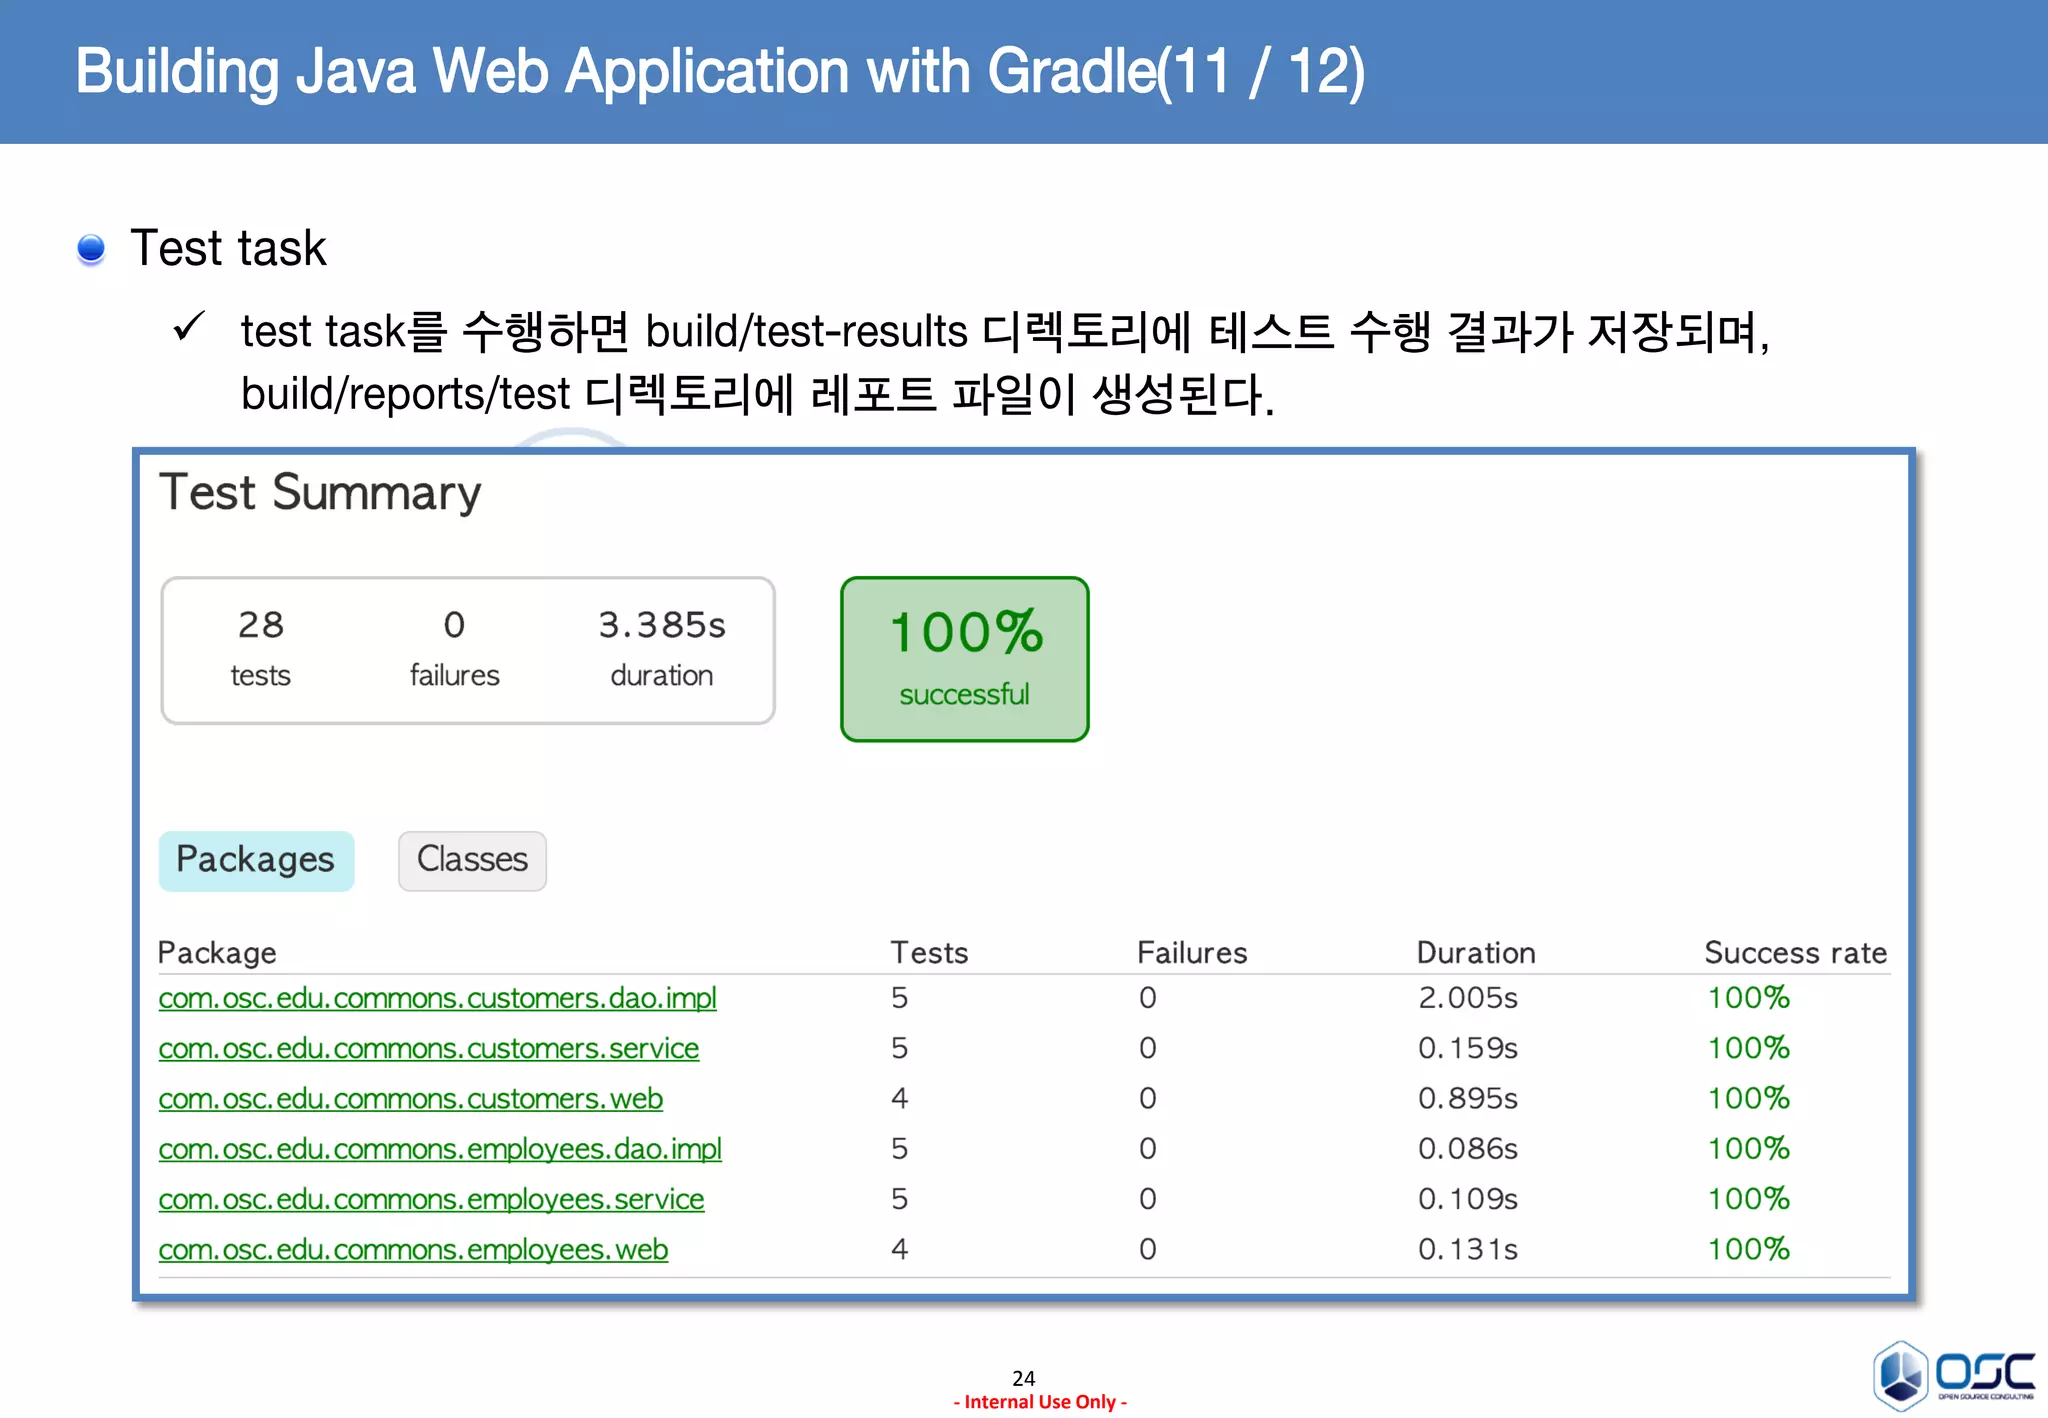Open com.osc.edu.commons.employees.service package link
This screenshot has height=1418, width=2048.
[x=431, y=1199]
